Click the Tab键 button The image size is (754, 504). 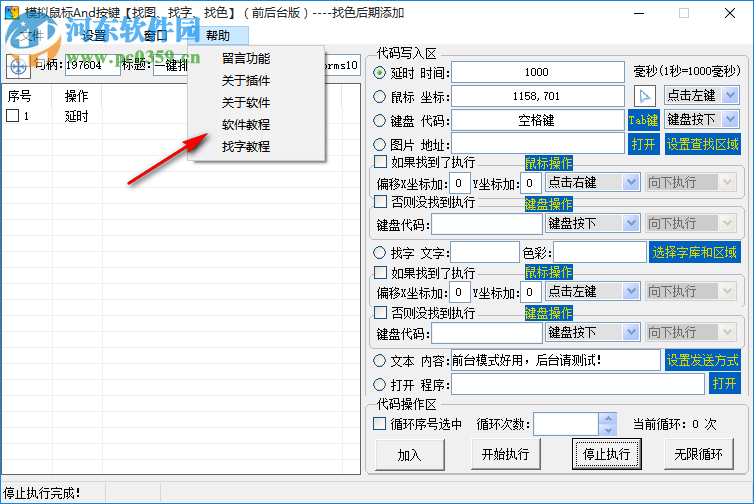click(643, 120)
